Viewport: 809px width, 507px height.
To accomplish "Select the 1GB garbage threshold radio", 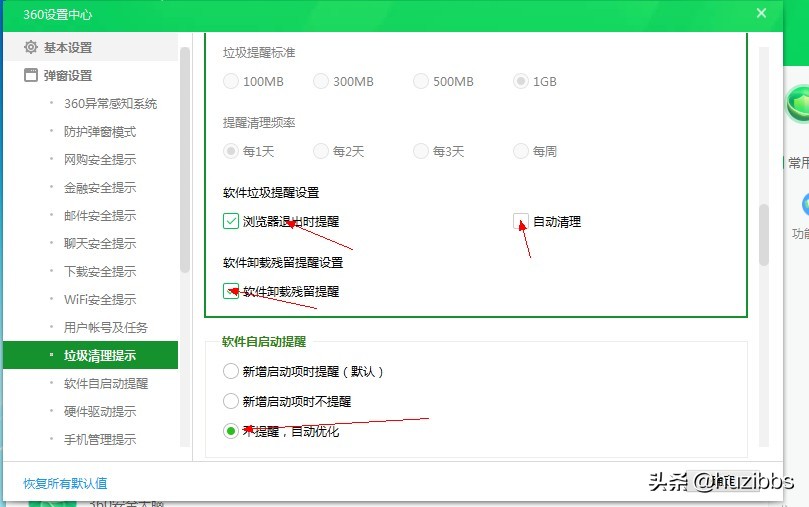I will click(521, 81).
